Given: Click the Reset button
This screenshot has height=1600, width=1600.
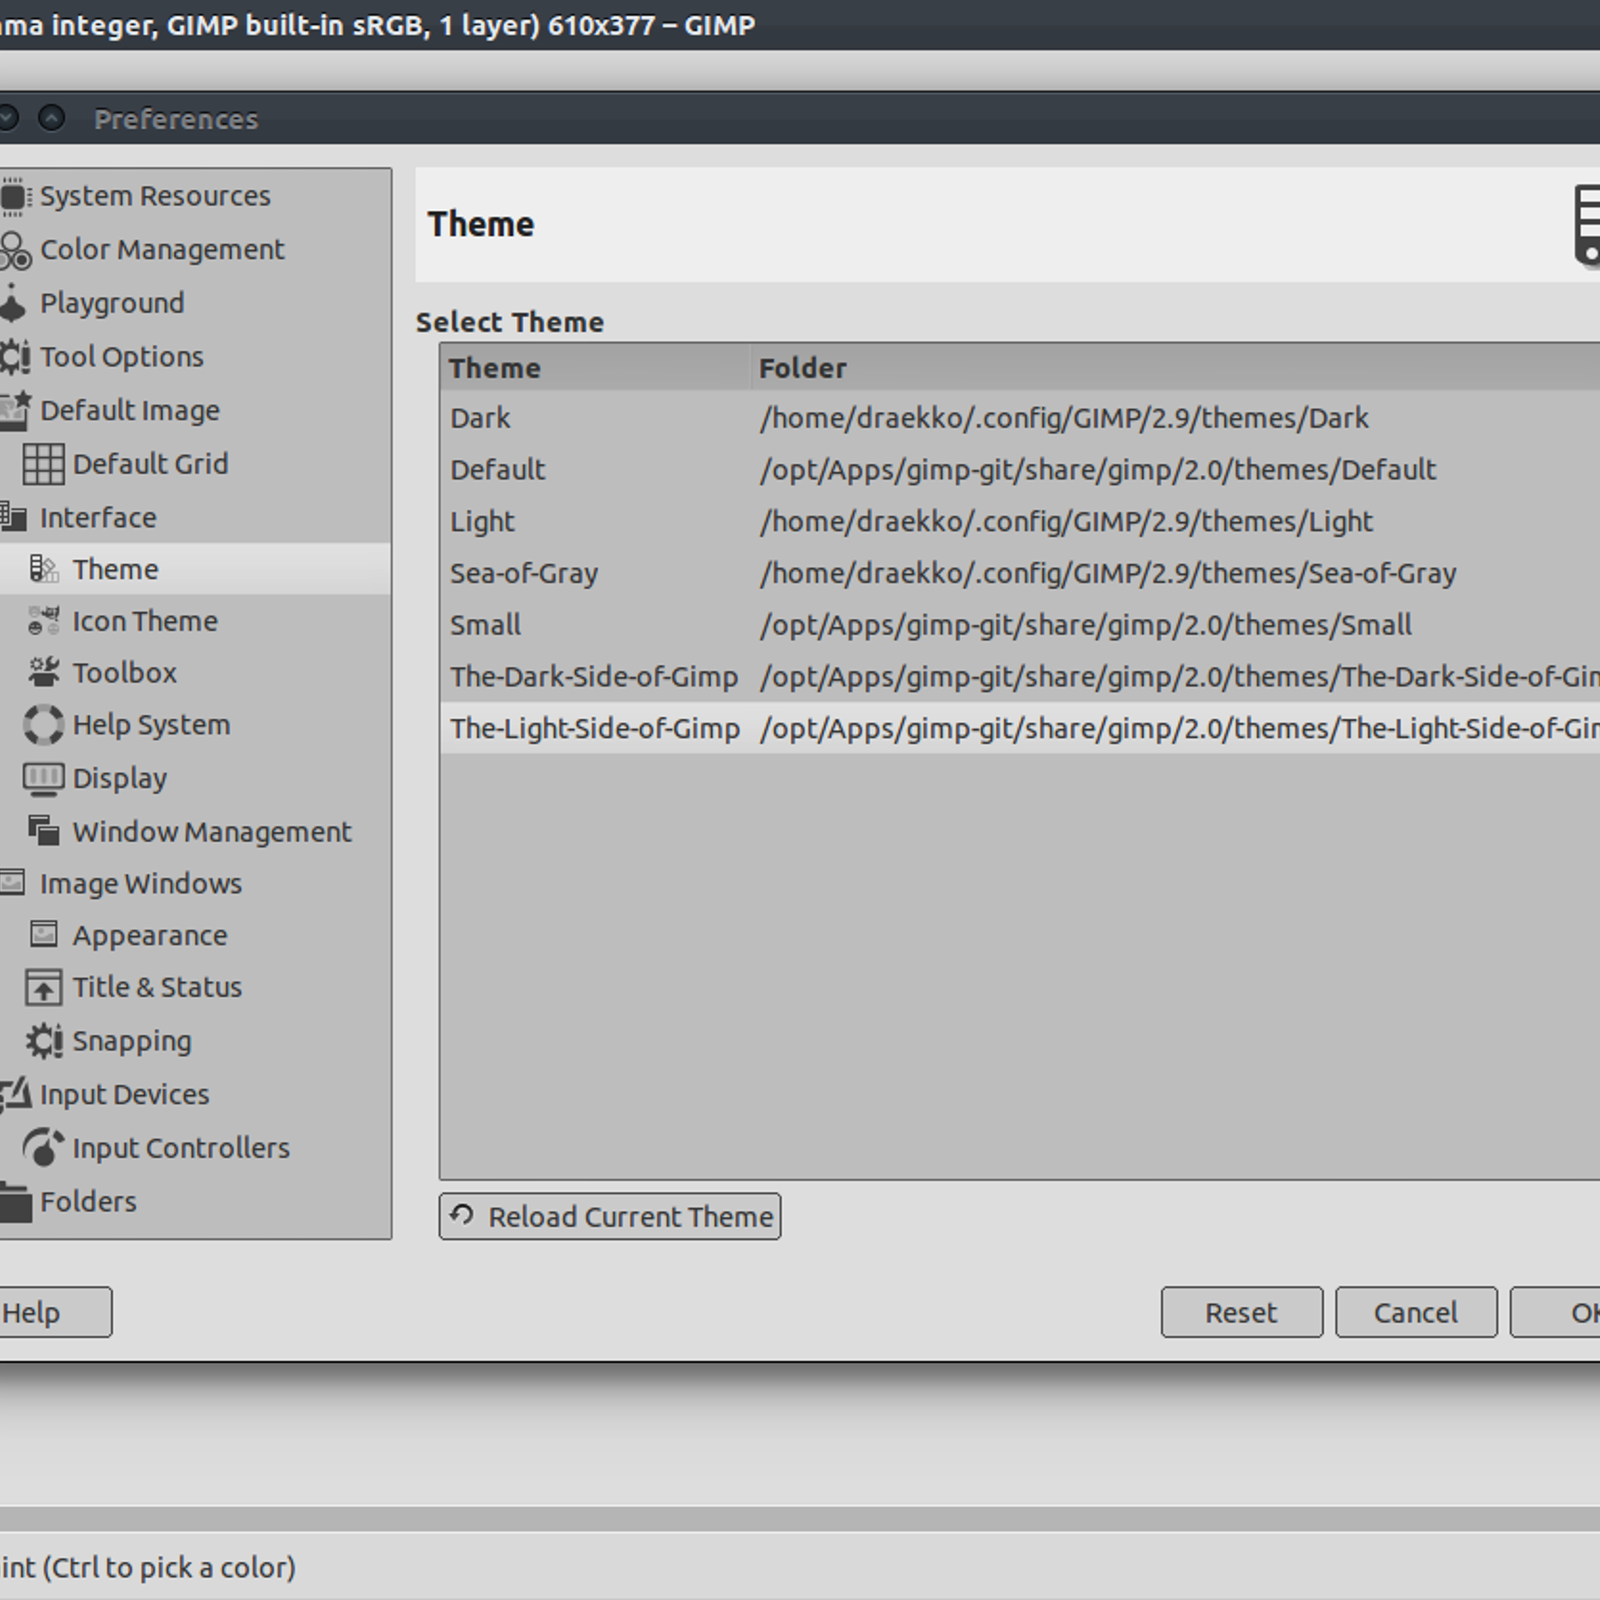Looking at the screenshot, I should pyautogui.click(x=1242, y=1313).
